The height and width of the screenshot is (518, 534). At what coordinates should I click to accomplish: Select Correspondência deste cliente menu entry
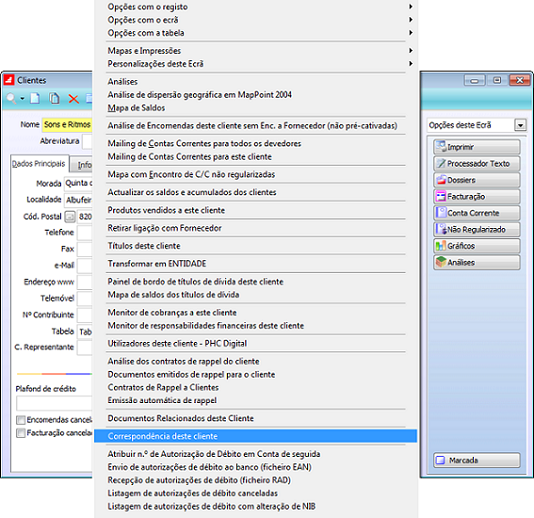point(255,436)
